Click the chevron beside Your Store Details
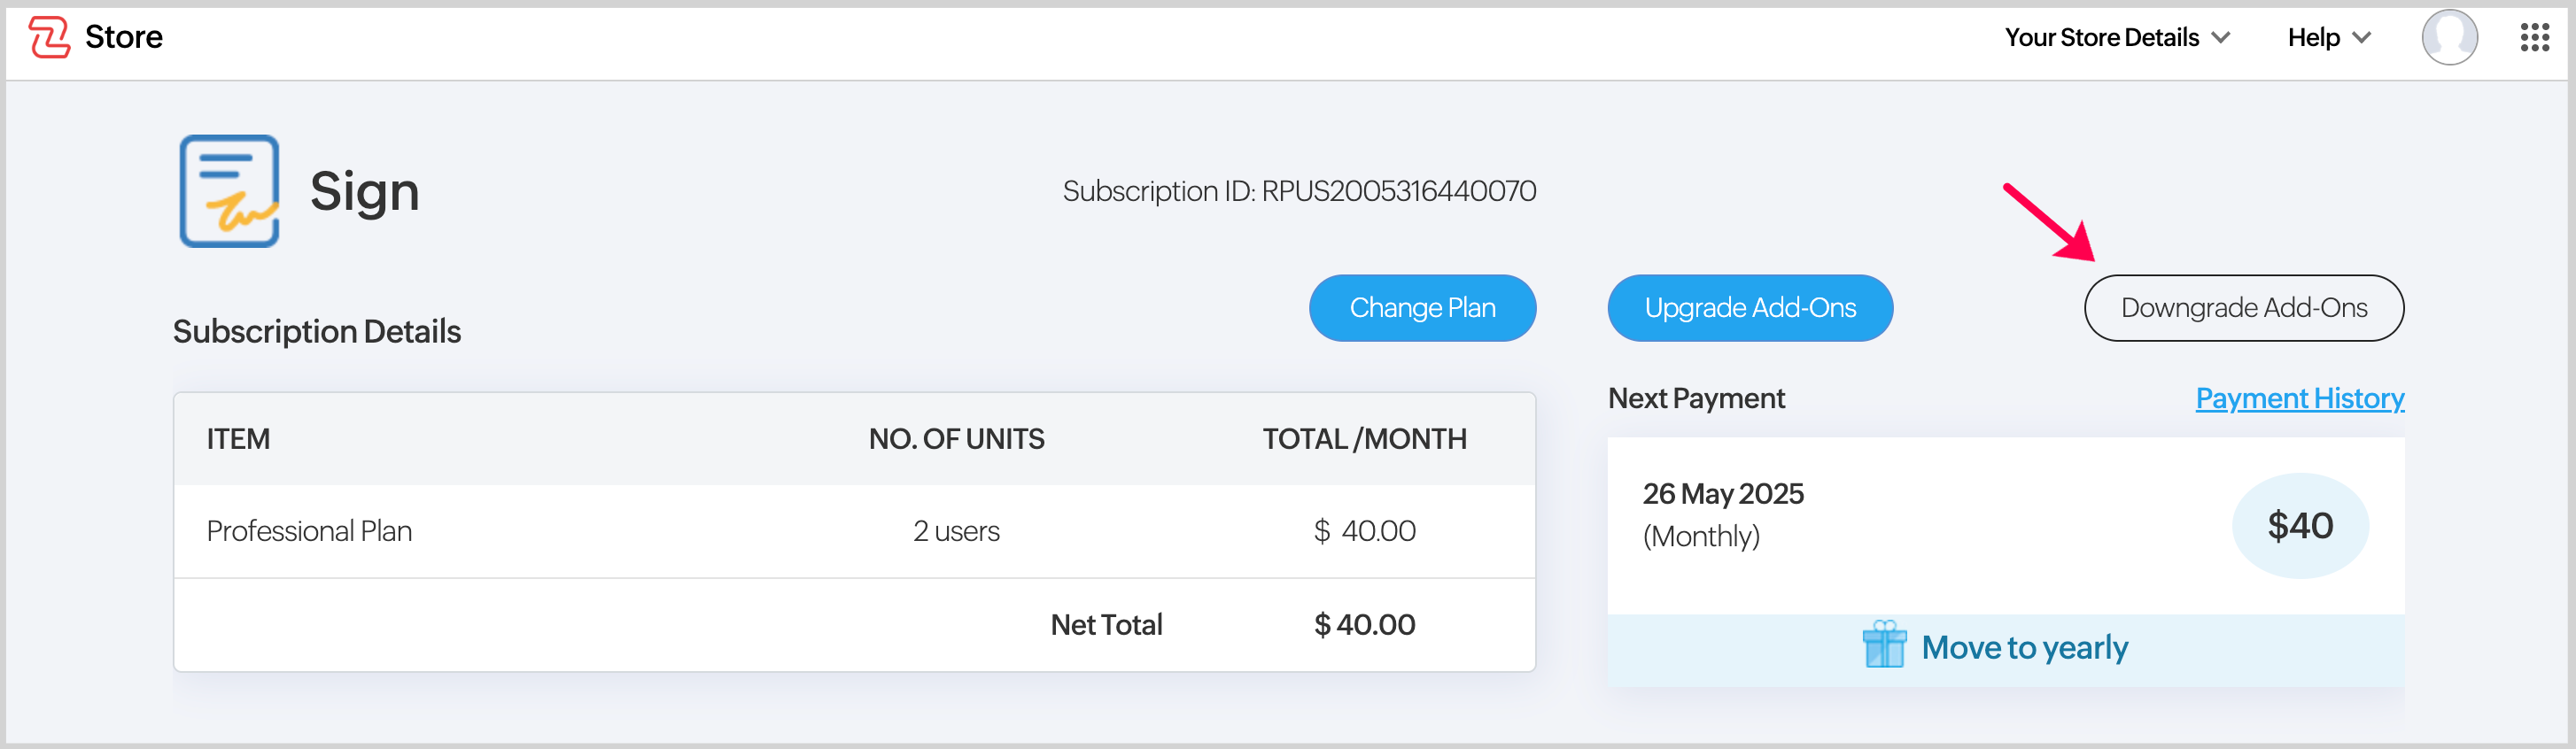The width and height of the screenshot is (2576, 749). click(2221, 38)
